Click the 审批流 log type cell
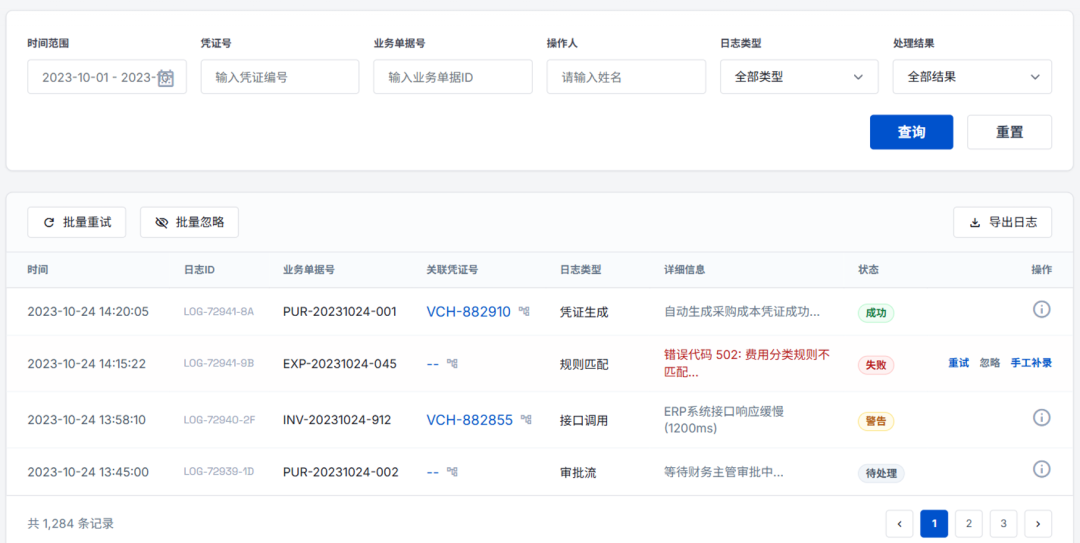 (579, 472)
